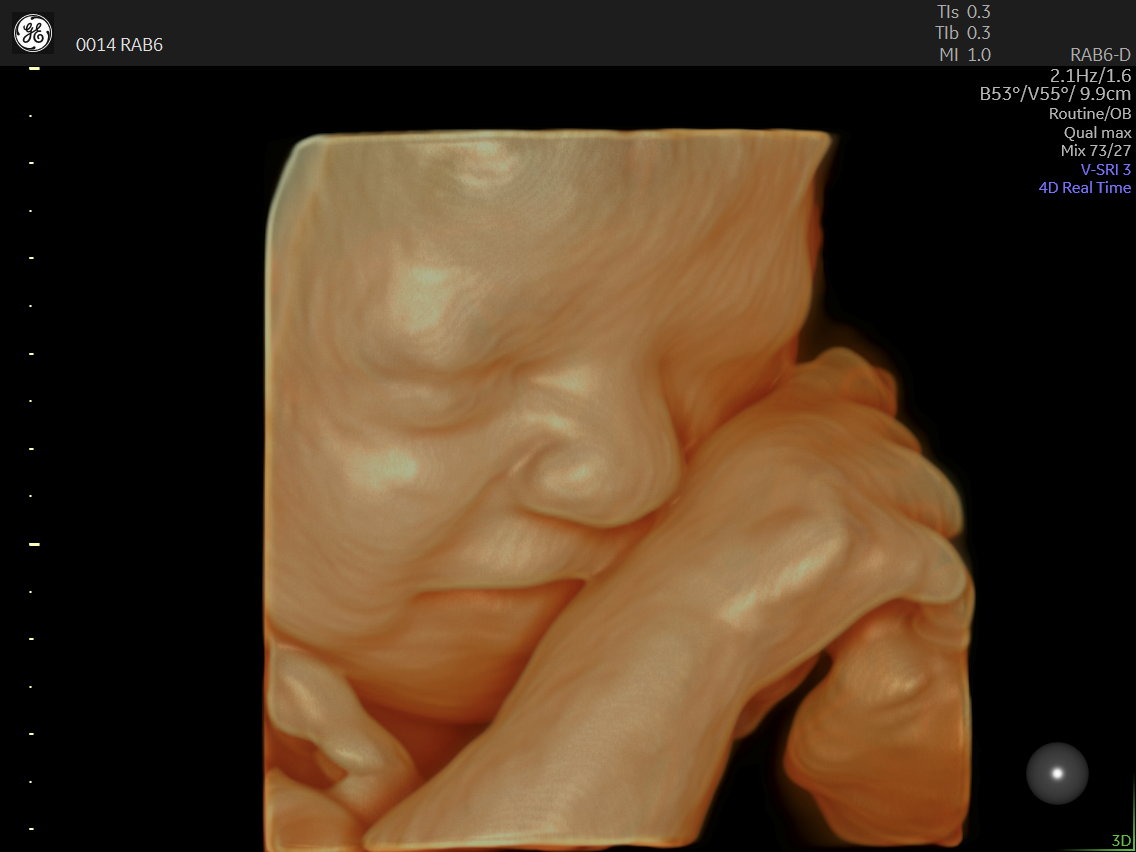Click the thick highlighted depth scale marker
1136x852 pixels.
pyautogui.click(x=34, y=544)
